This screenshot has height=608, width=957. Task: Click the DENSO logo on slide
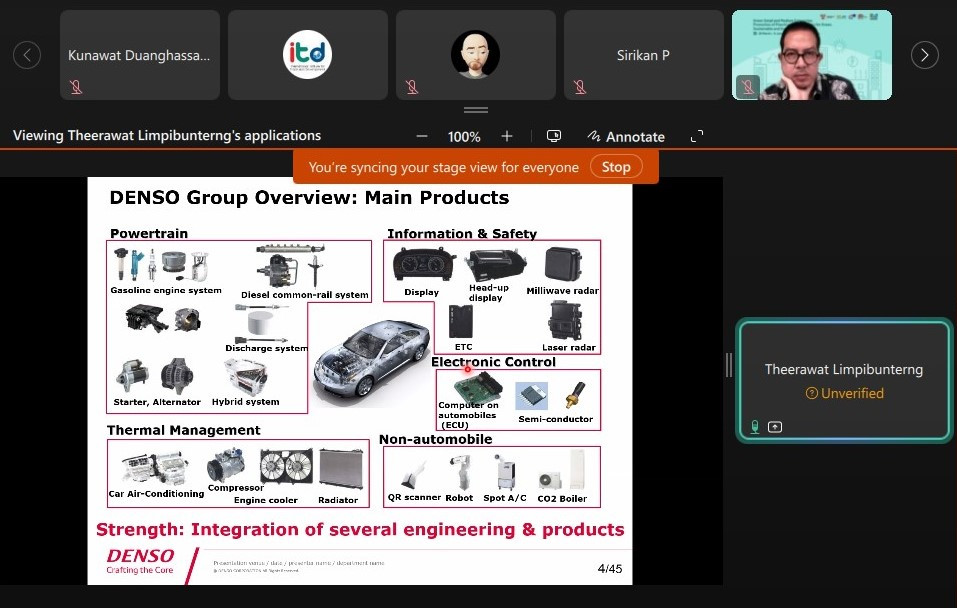click(x=140, y=560)
